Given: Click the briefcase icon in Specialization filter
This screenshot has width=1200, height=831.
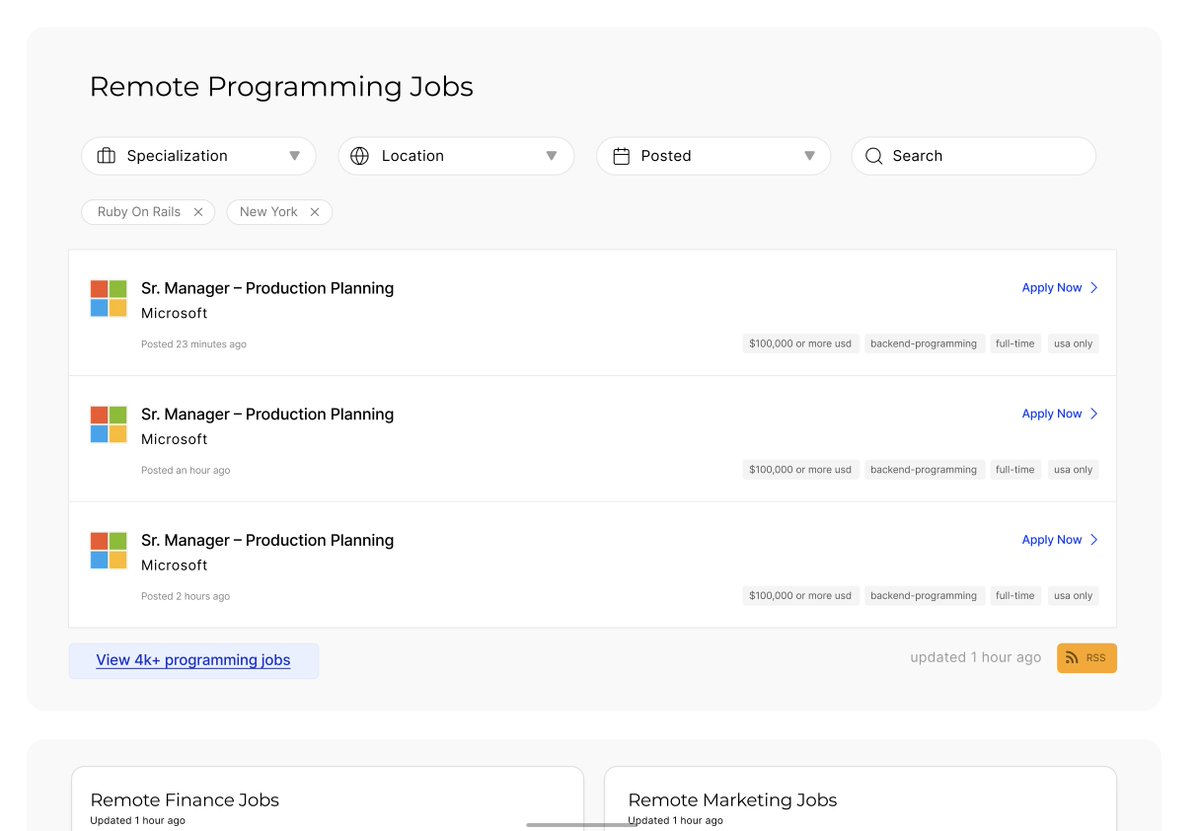Looking at the screenshot, I should coord(106,156).
